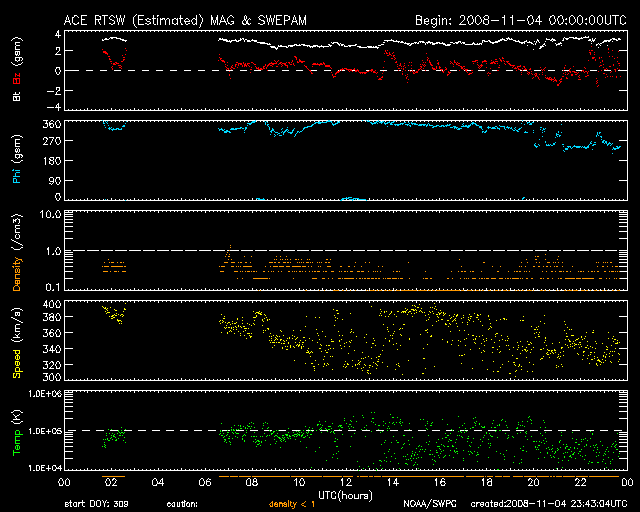Click the orange 'density < 1' caution legend

[x=296, y=504]
